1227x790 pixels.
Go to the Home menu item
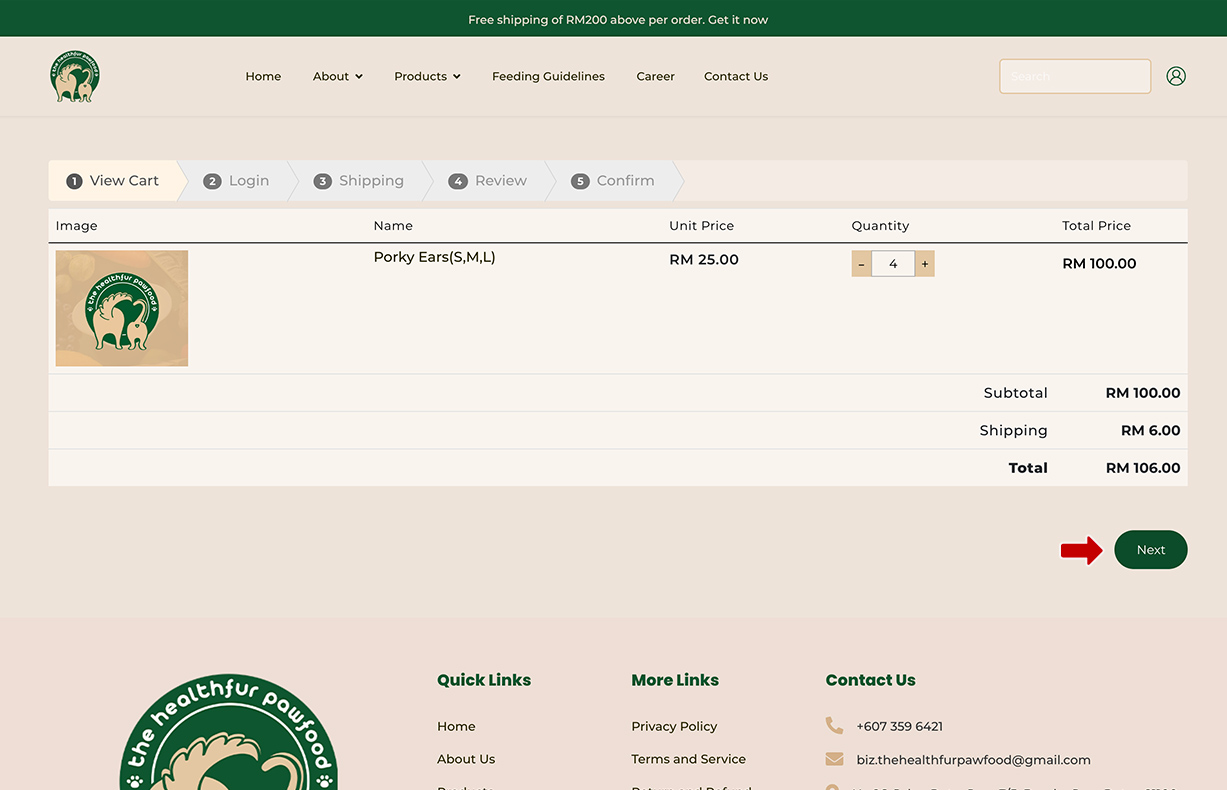[263, 76]
